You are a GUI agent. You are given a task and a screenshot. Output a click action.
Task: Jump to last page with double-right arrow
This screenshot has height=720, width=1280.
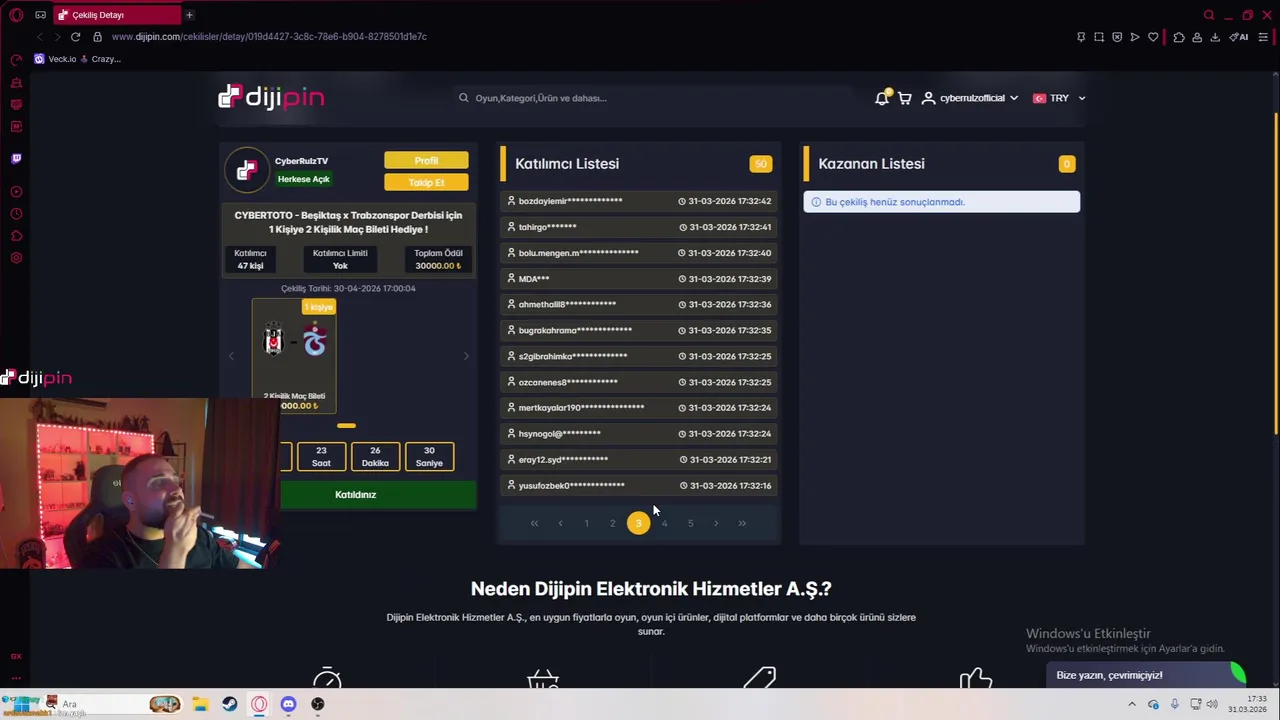(742, 523)
